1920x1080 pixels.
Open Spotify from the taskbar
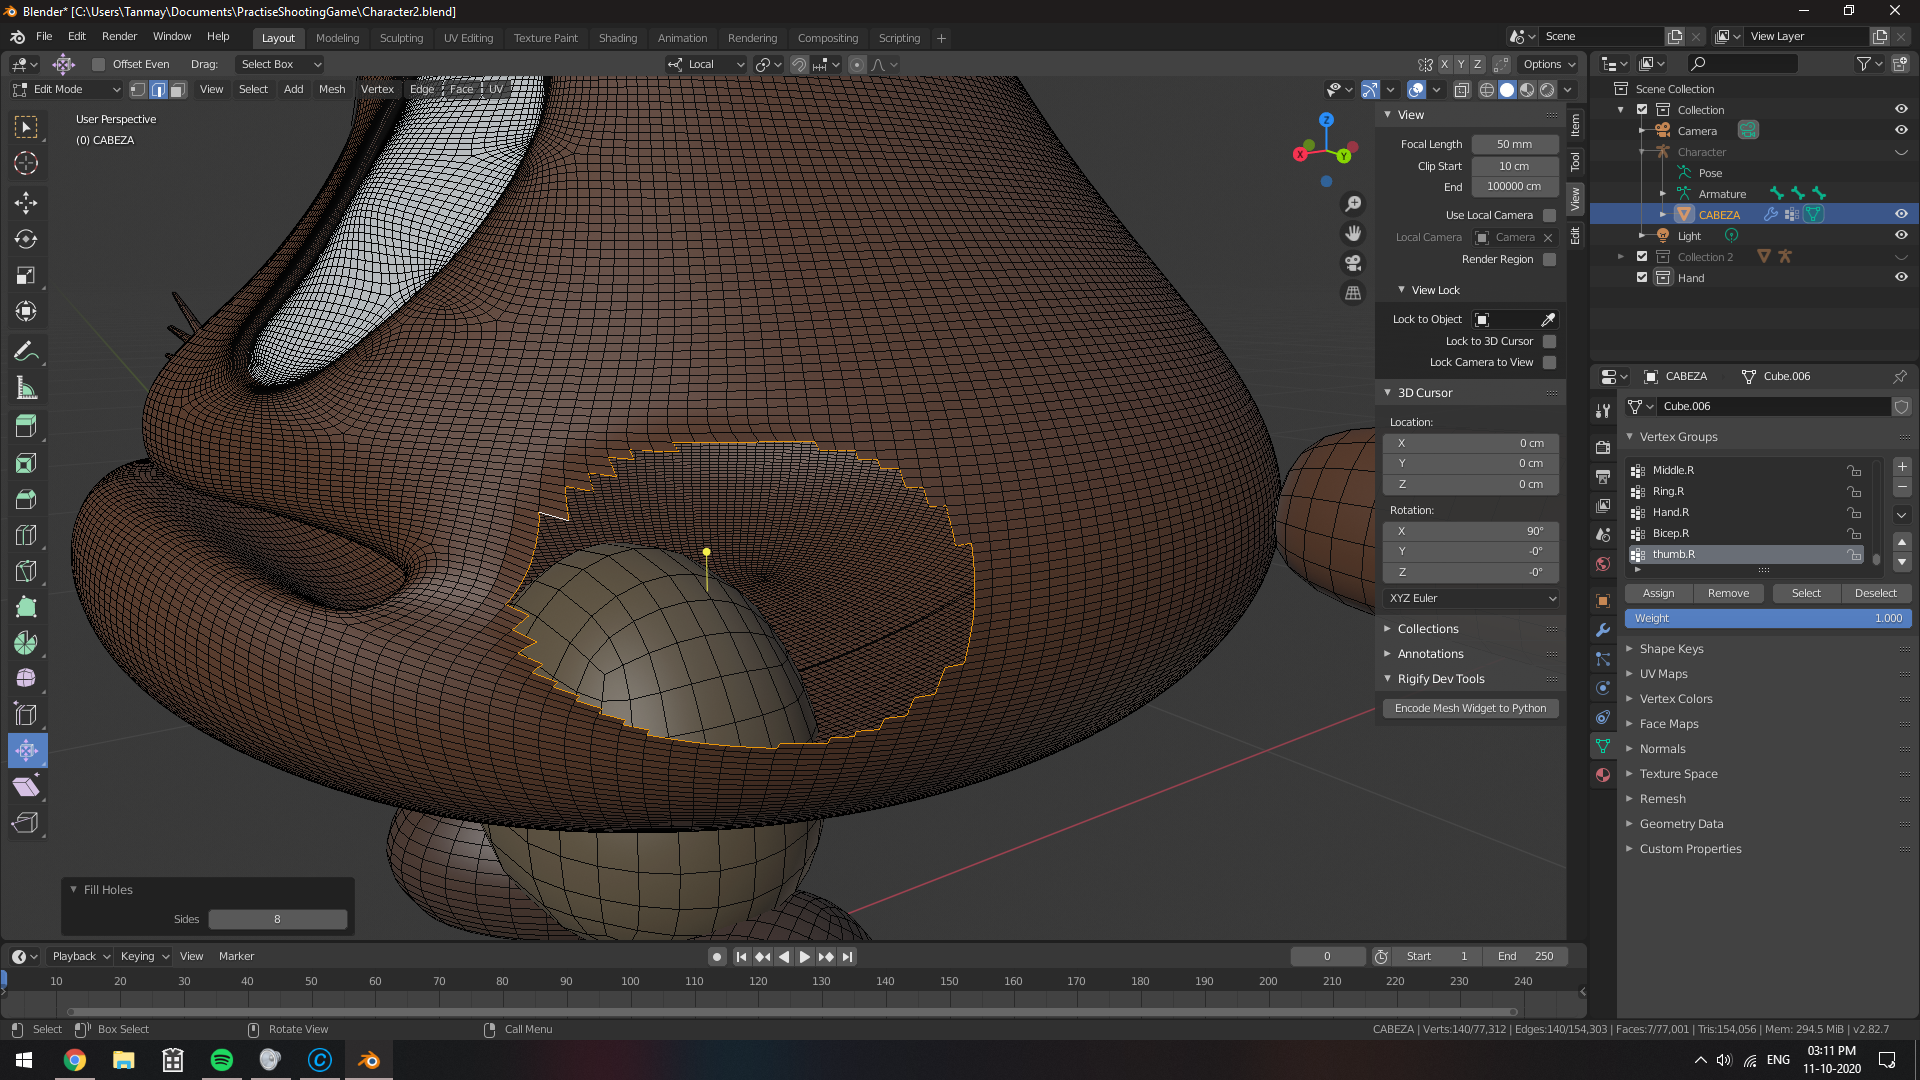[222, 1060]
